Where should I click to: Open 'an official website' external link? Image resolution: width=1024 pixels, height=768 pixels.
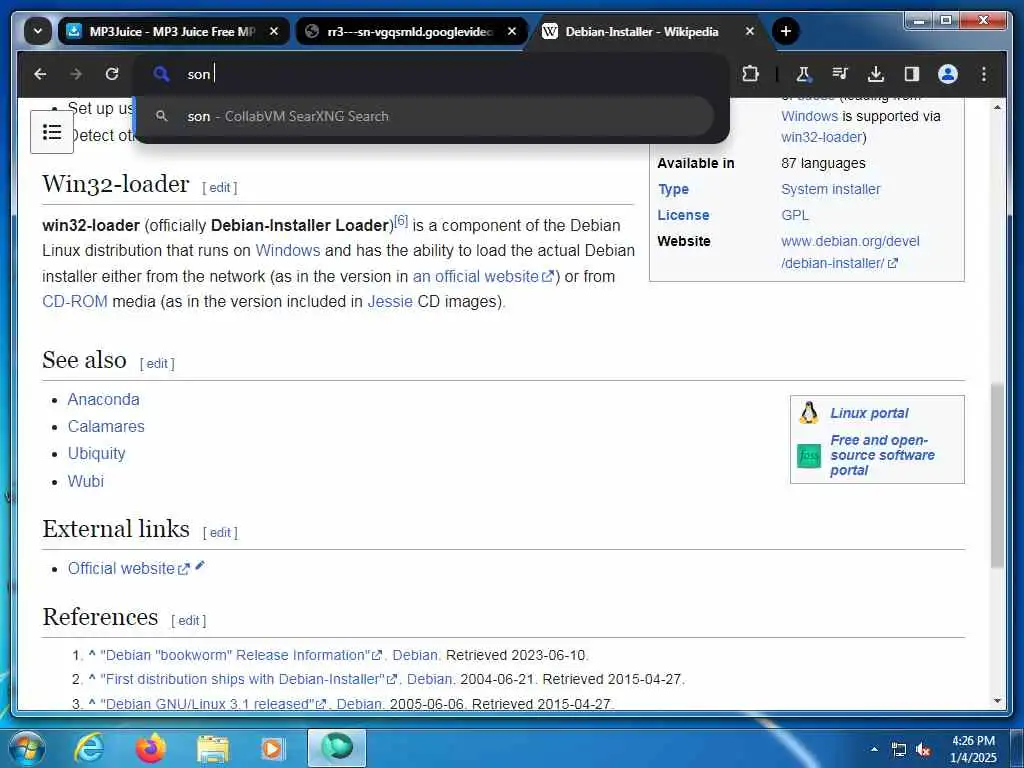tap(483, 276)
